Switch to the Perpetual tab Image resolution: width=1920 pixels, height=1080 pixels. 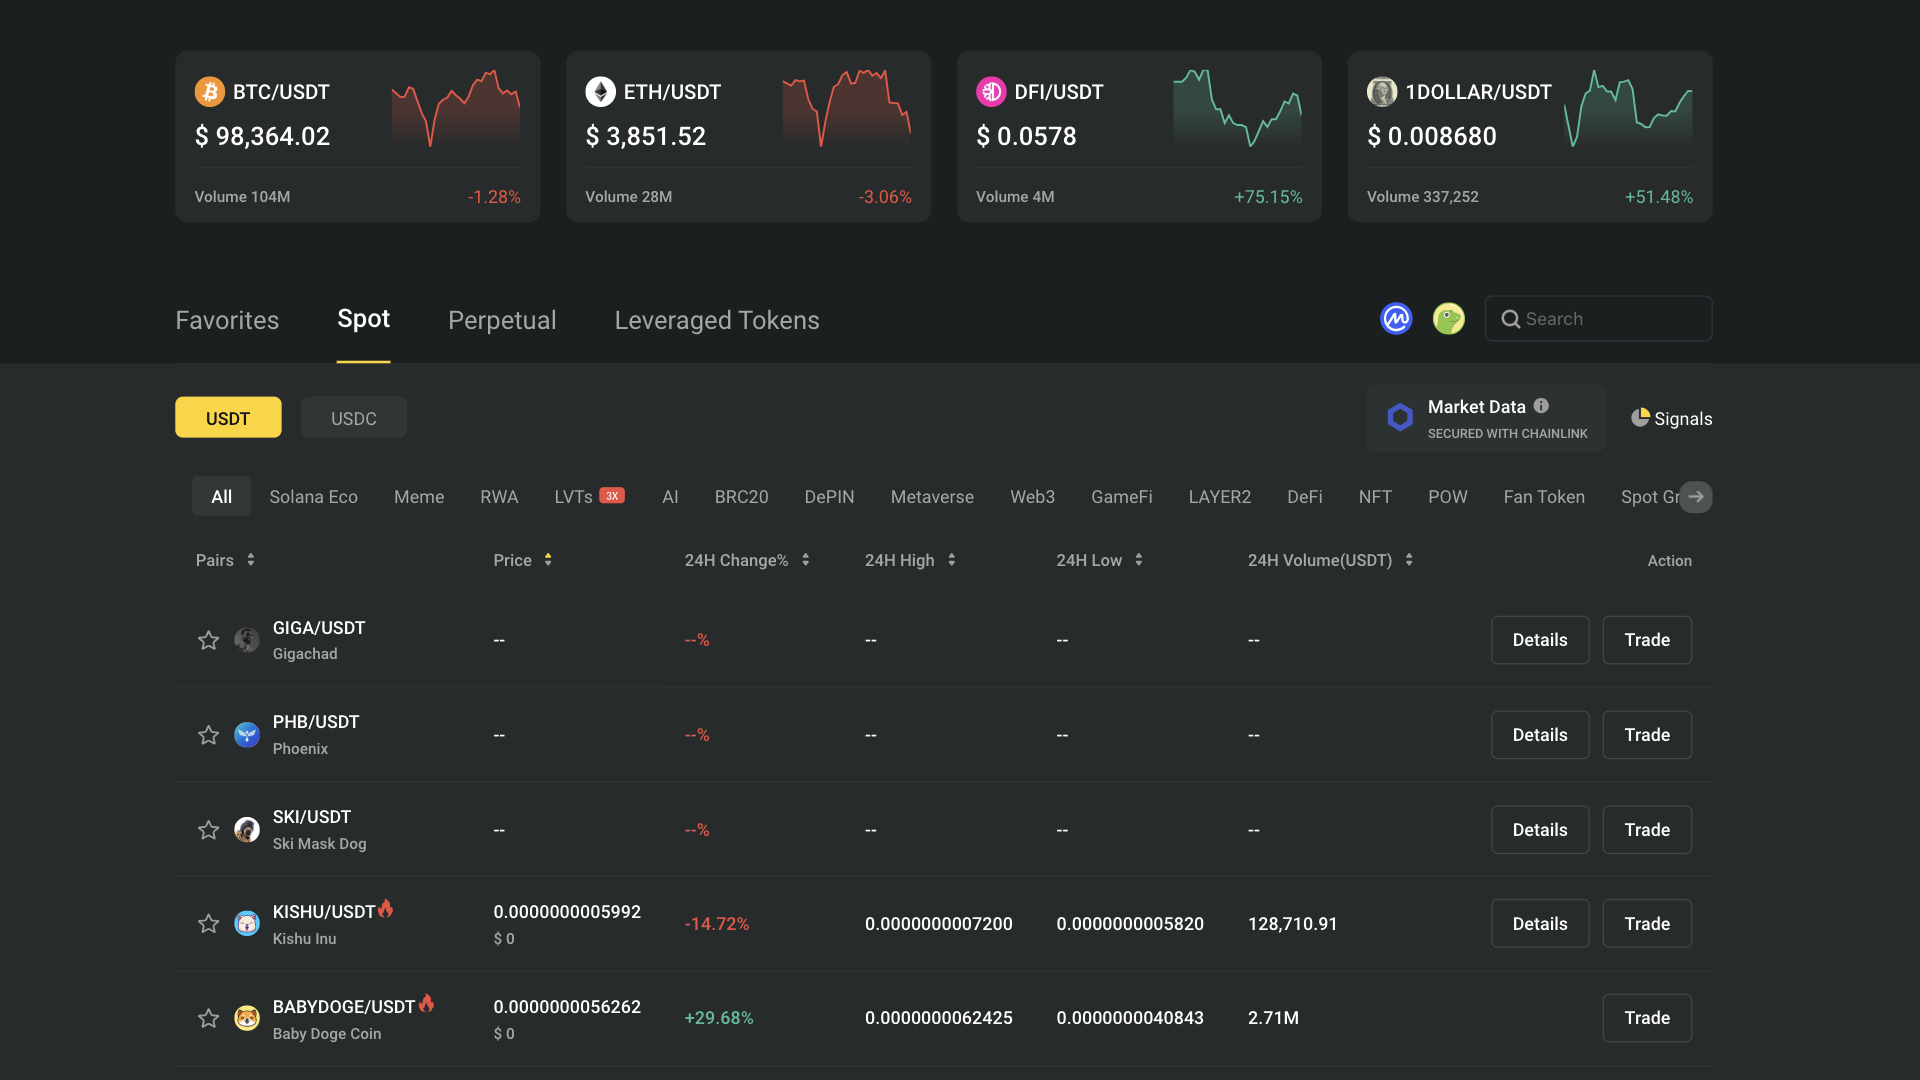click(x=502, y=320)
